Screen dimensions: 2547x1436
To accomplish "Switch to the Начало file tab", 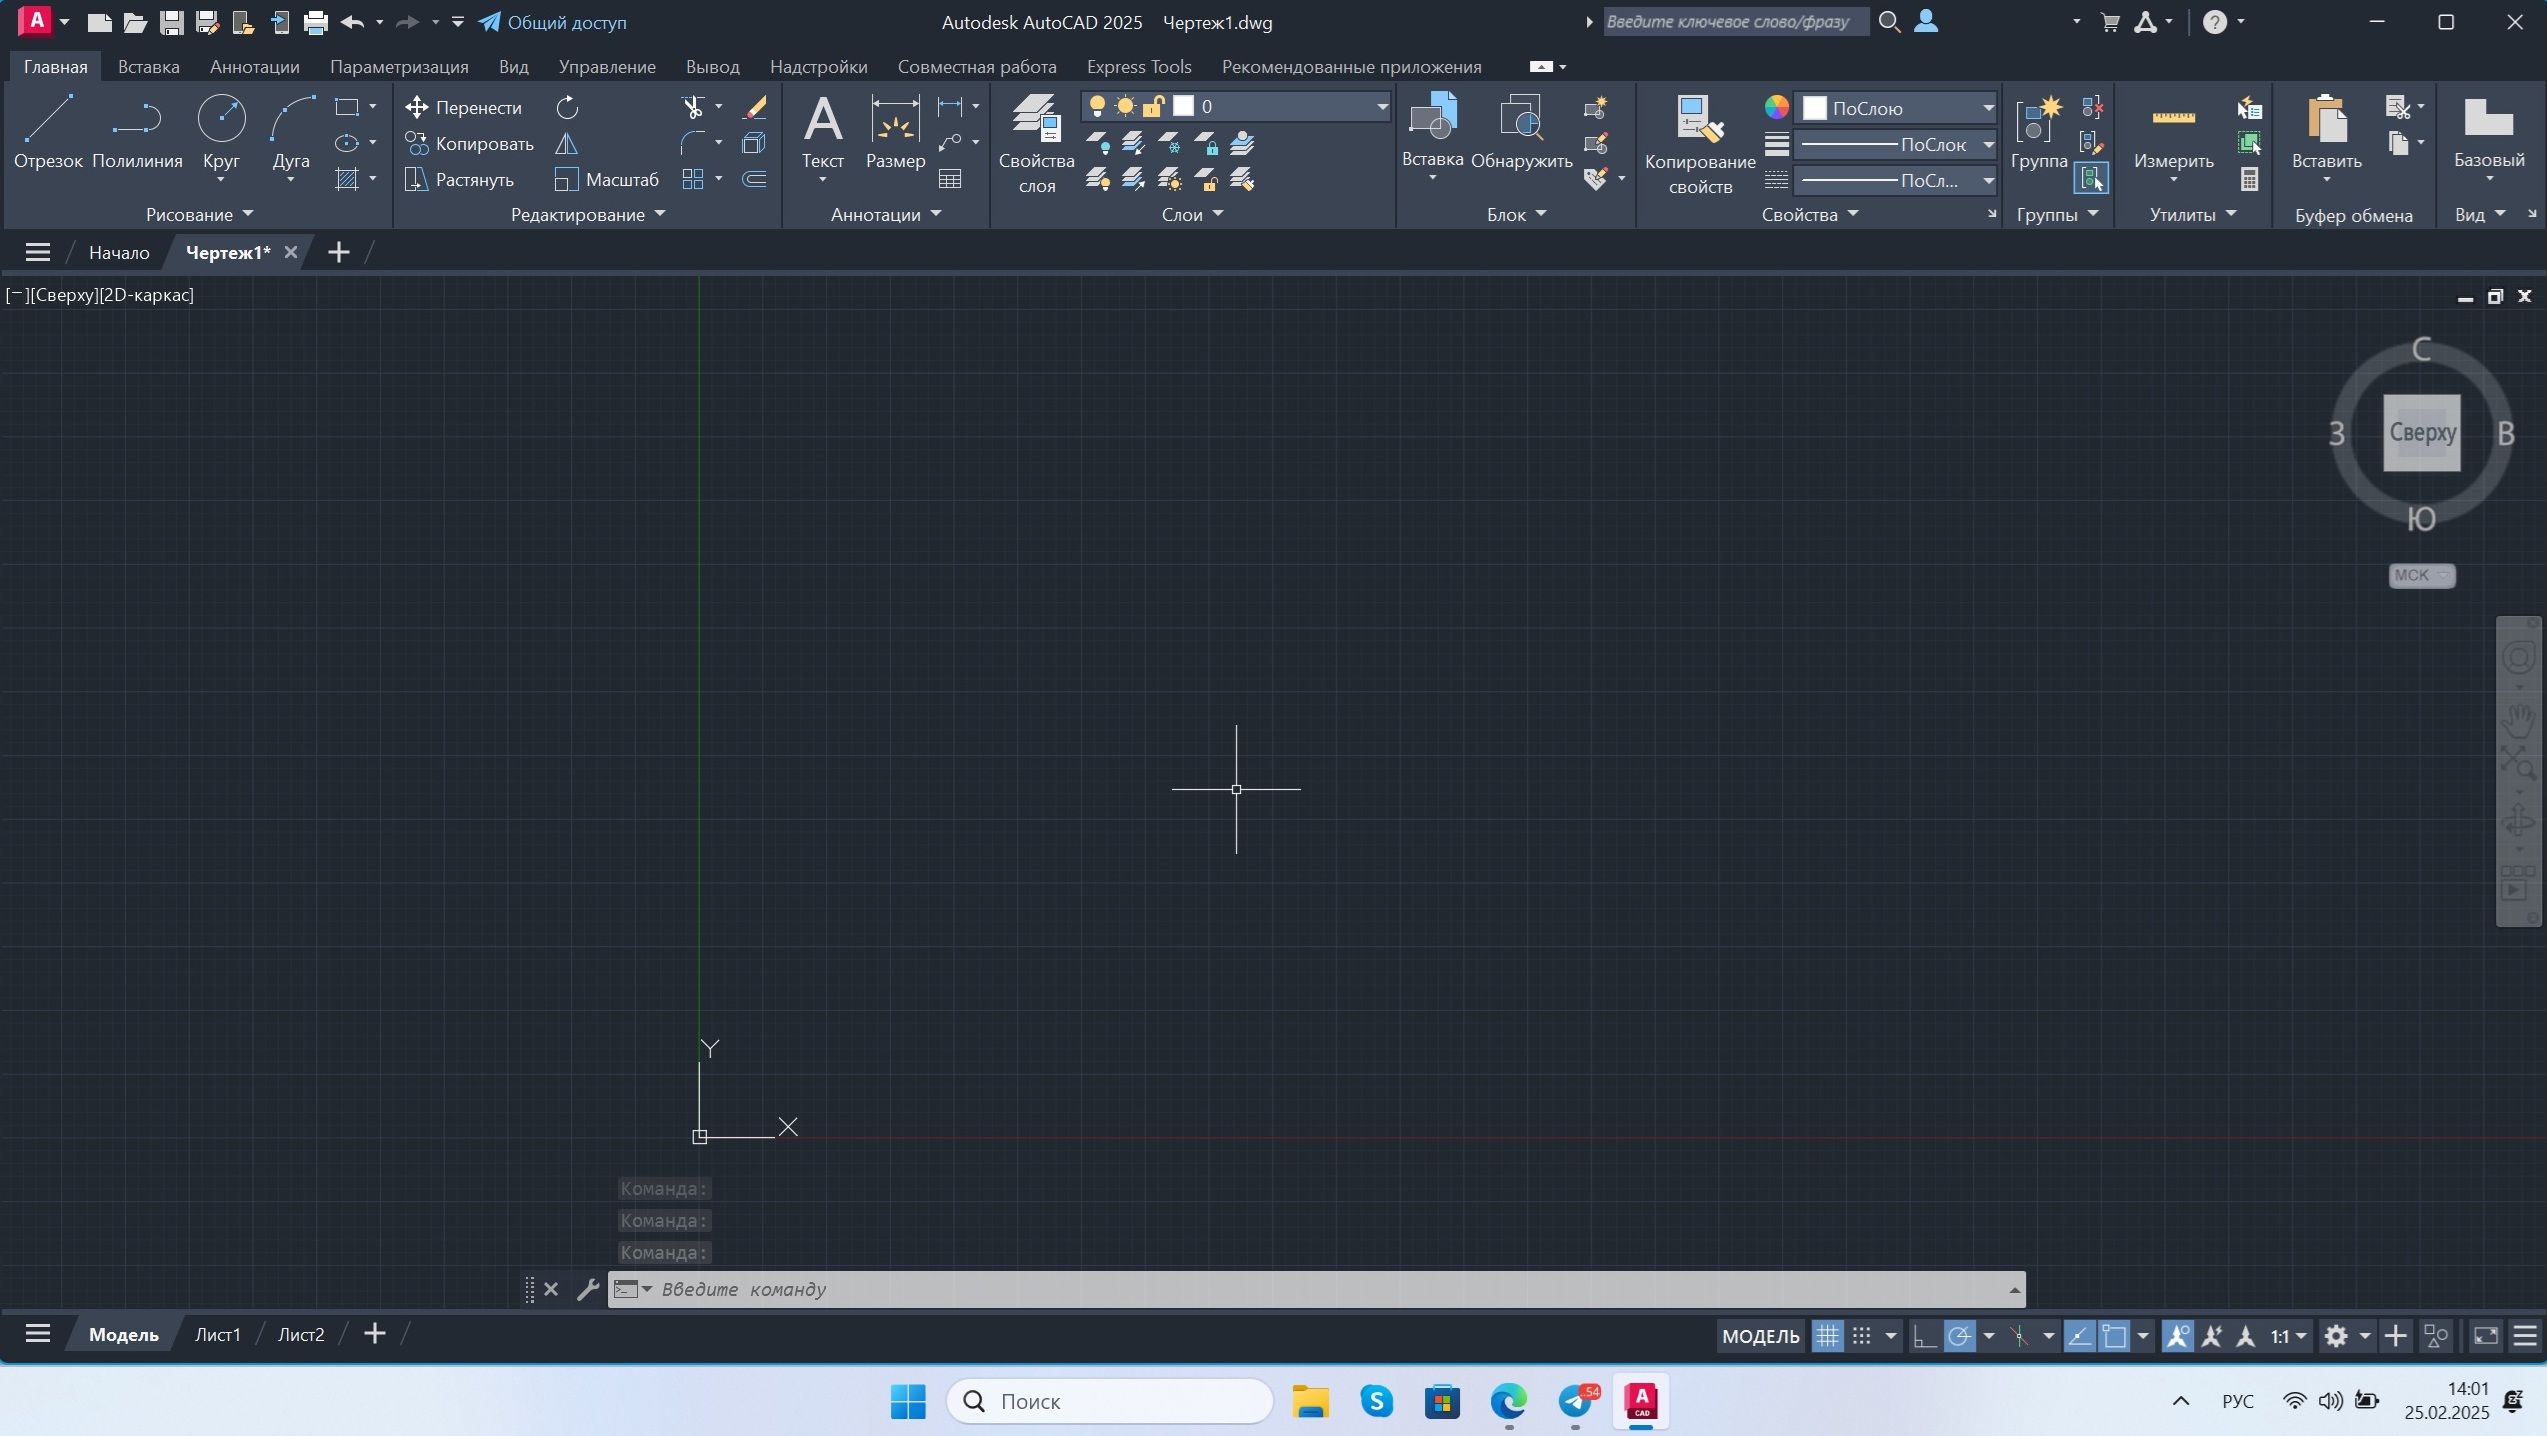I will [x=119, y=252].
